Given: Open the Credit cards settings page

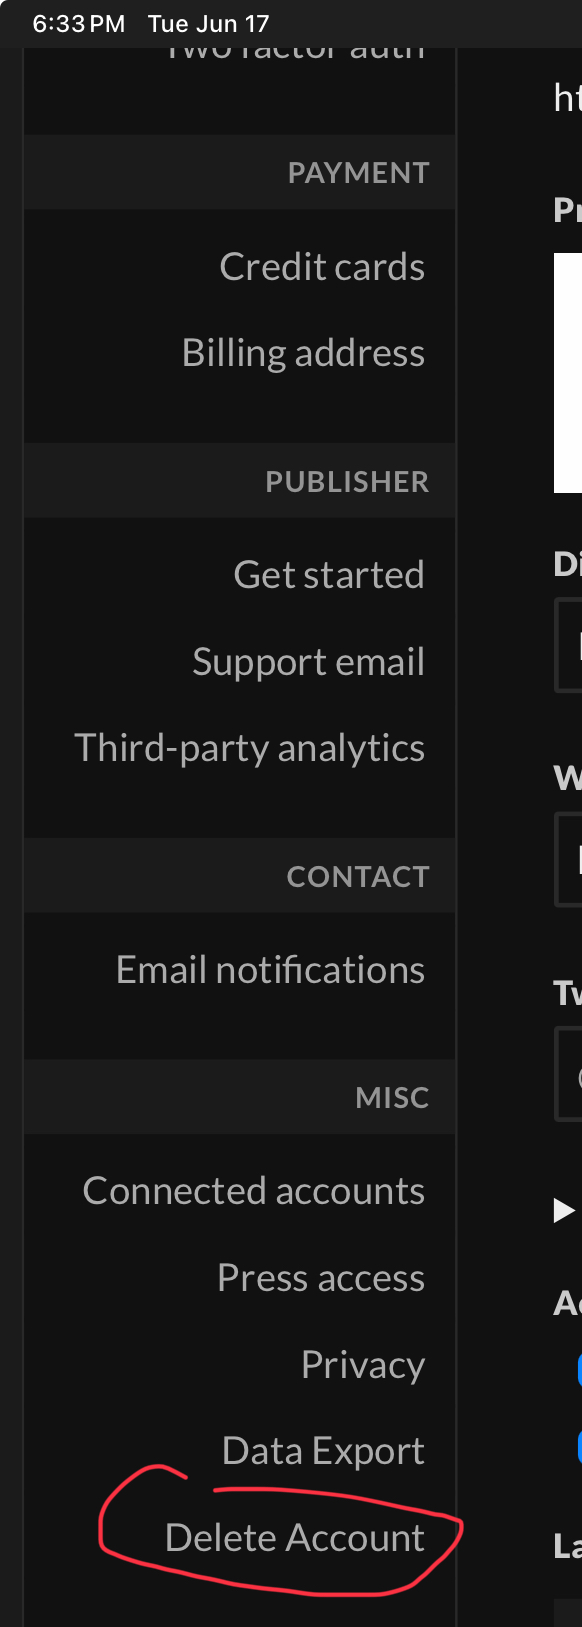Looking at the screenshot, I should (322, 267).
